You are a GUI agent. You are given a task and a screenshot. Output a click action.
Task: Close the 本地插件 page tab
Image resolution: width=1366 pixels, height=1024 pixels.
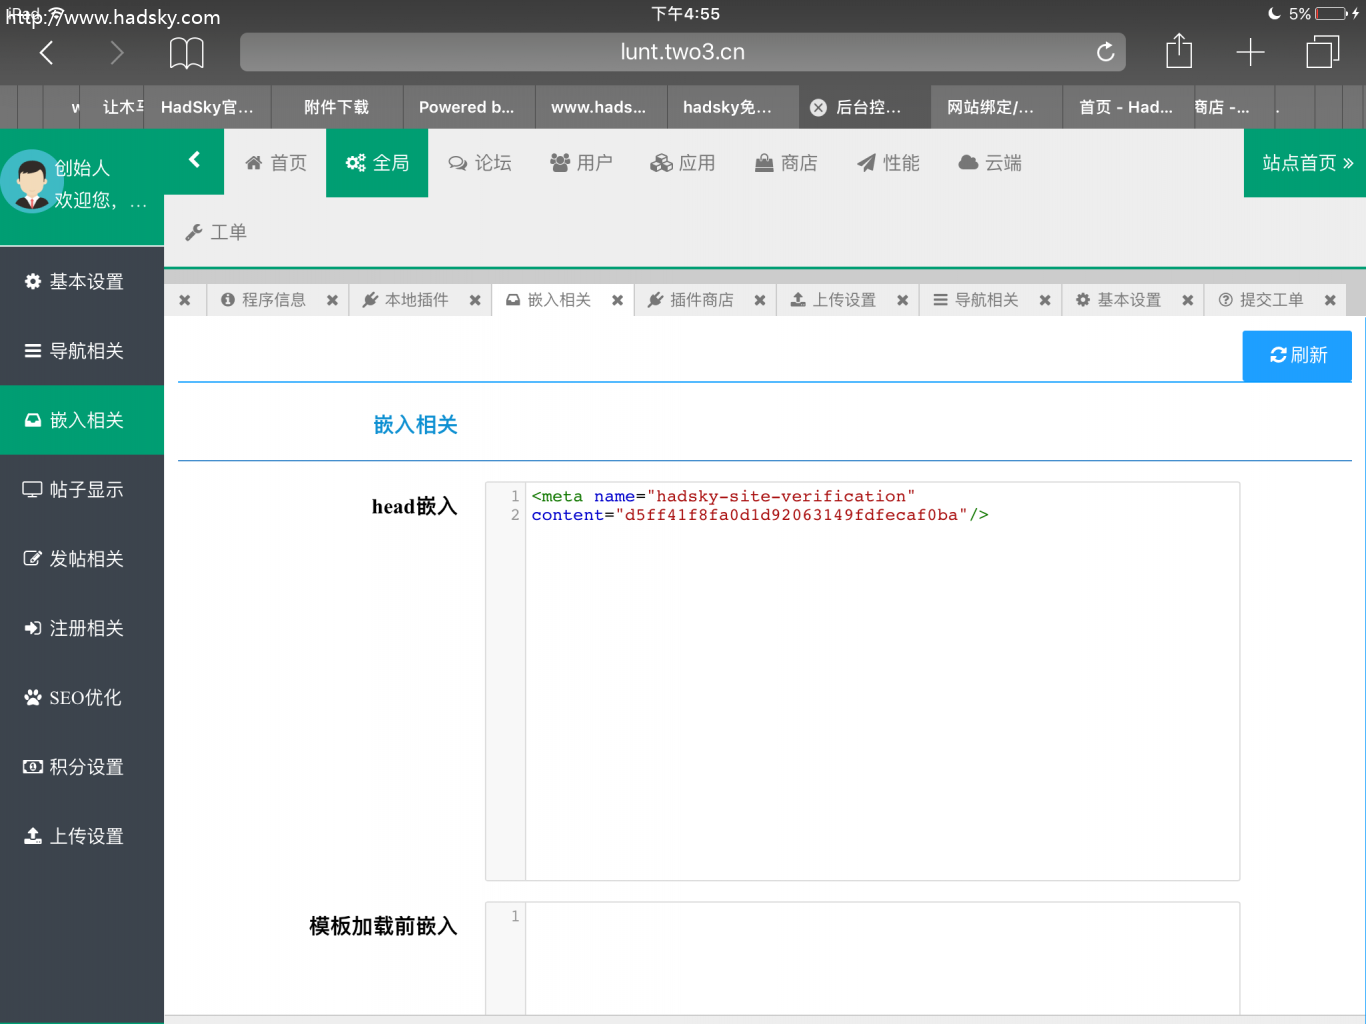click(475, 300)
